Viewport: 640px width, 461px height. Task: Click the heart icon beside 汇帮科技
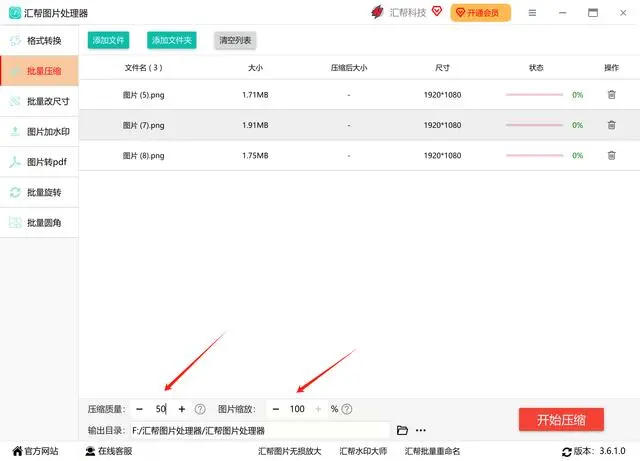(x=437, y=11)
